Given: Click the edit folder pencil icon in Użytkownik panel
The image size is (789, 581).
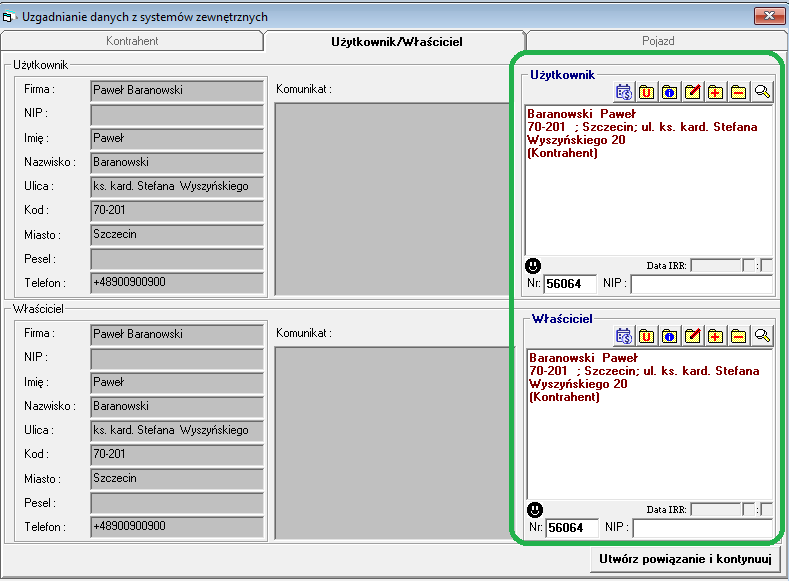Looking at the screenshot, I should point(692,92).
